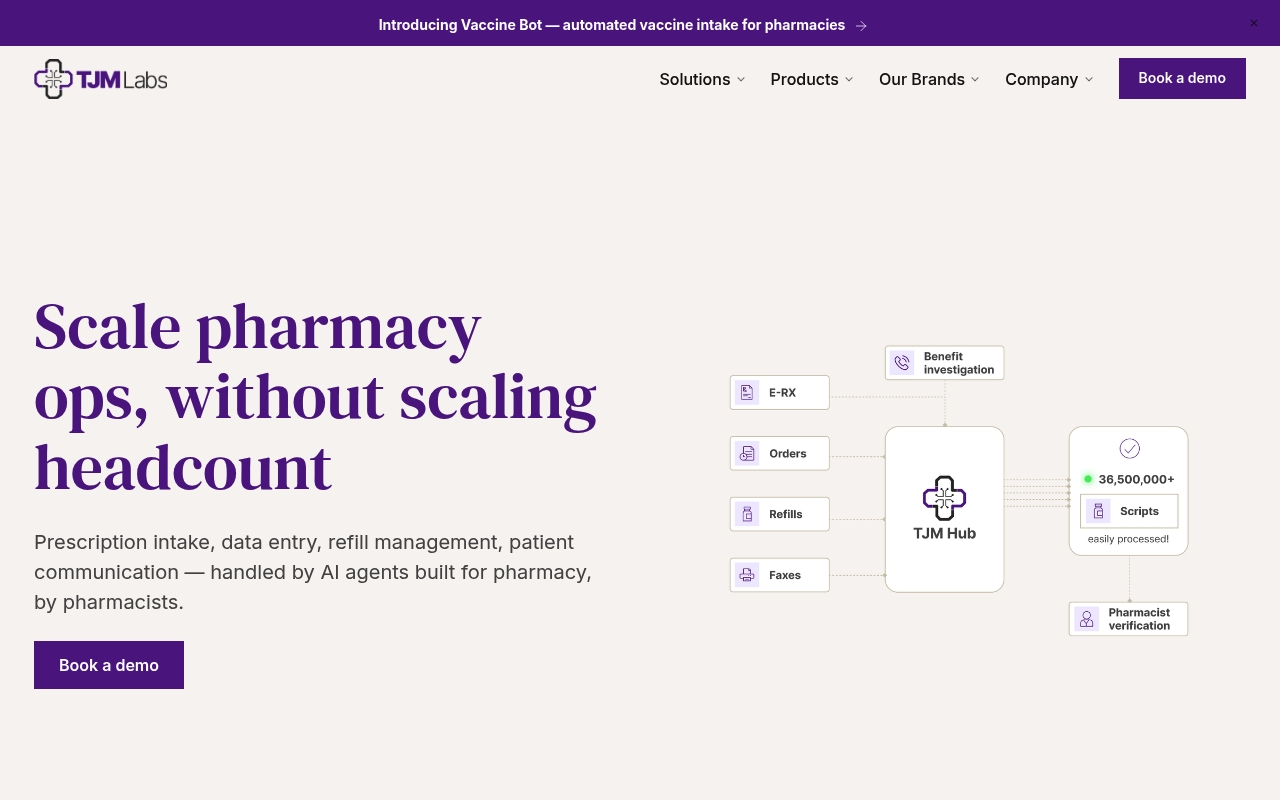Click the 'Scale pharmacy ops' headline

coord(315,397)
